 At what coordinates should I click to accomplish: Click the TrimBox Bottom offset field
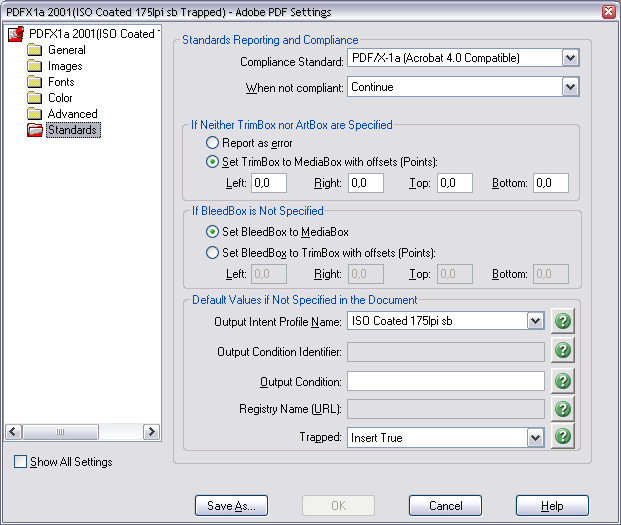(551, 183)
